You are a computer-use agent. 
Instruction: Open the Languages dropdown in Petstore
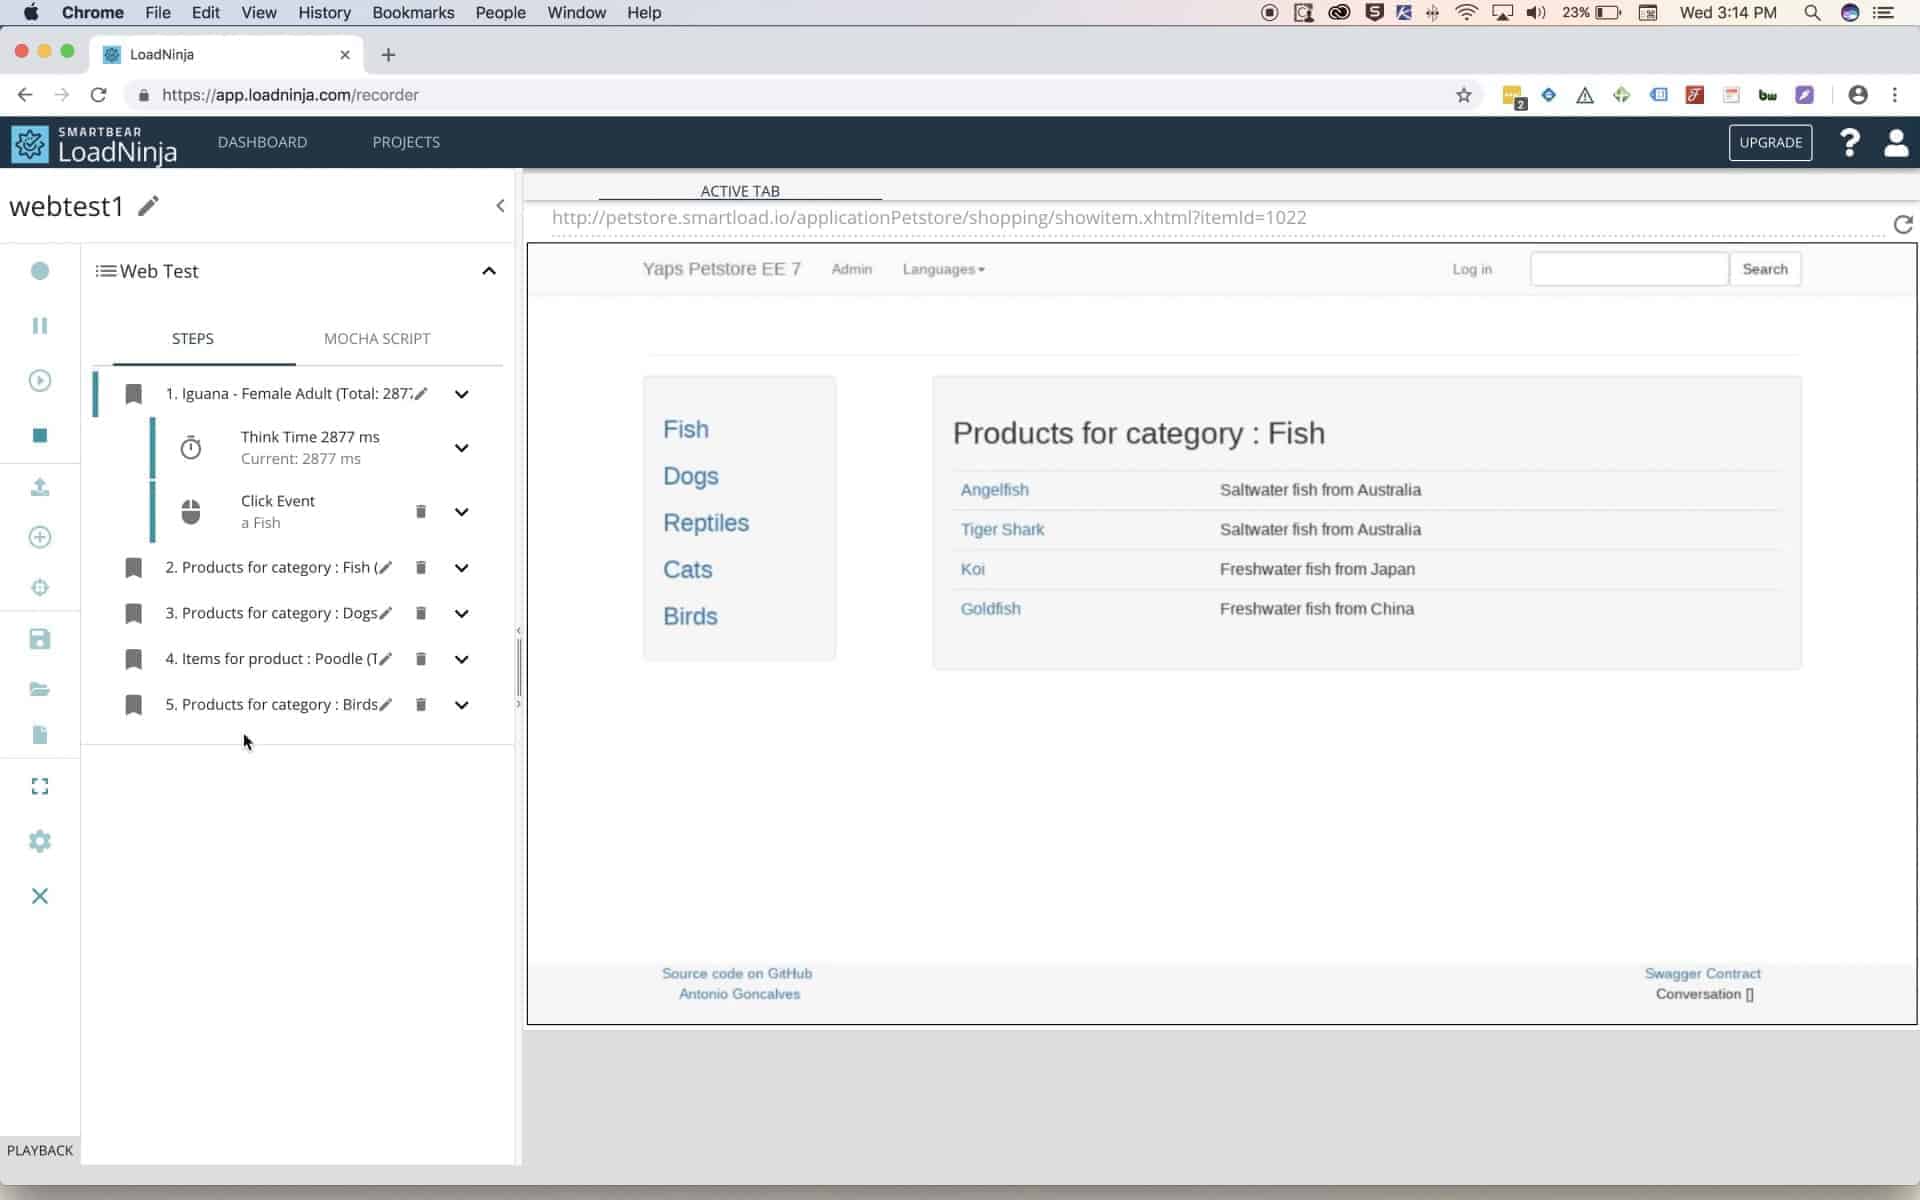[943, 269]
